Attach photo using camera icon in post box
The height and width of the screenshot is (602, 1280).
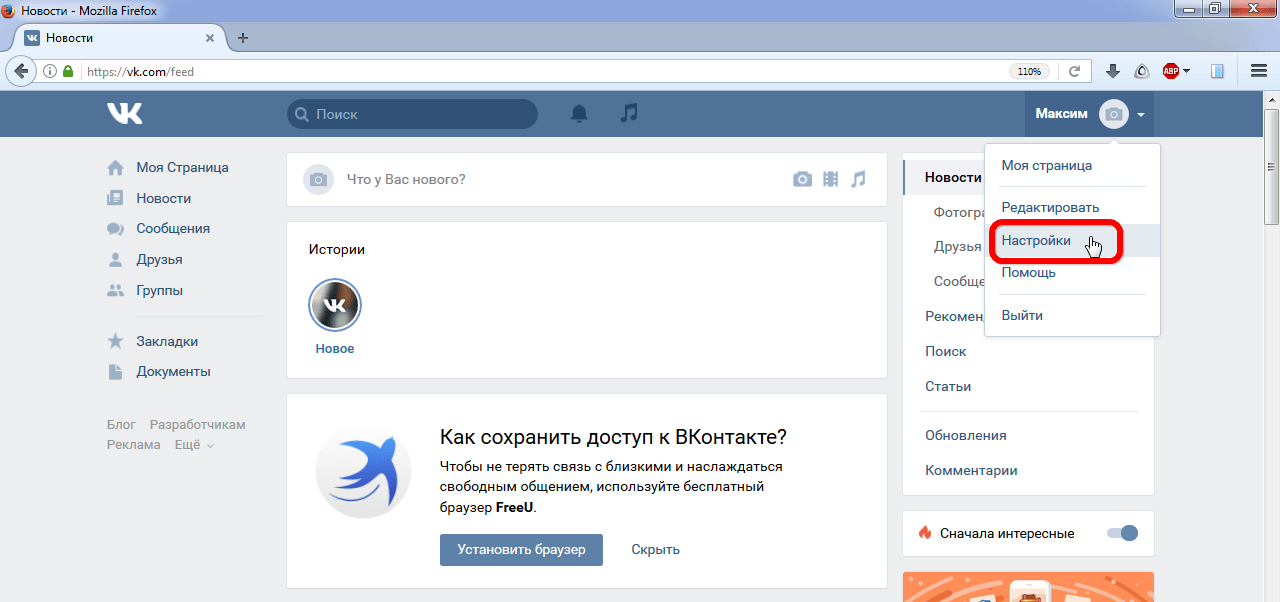coord(802,179)
